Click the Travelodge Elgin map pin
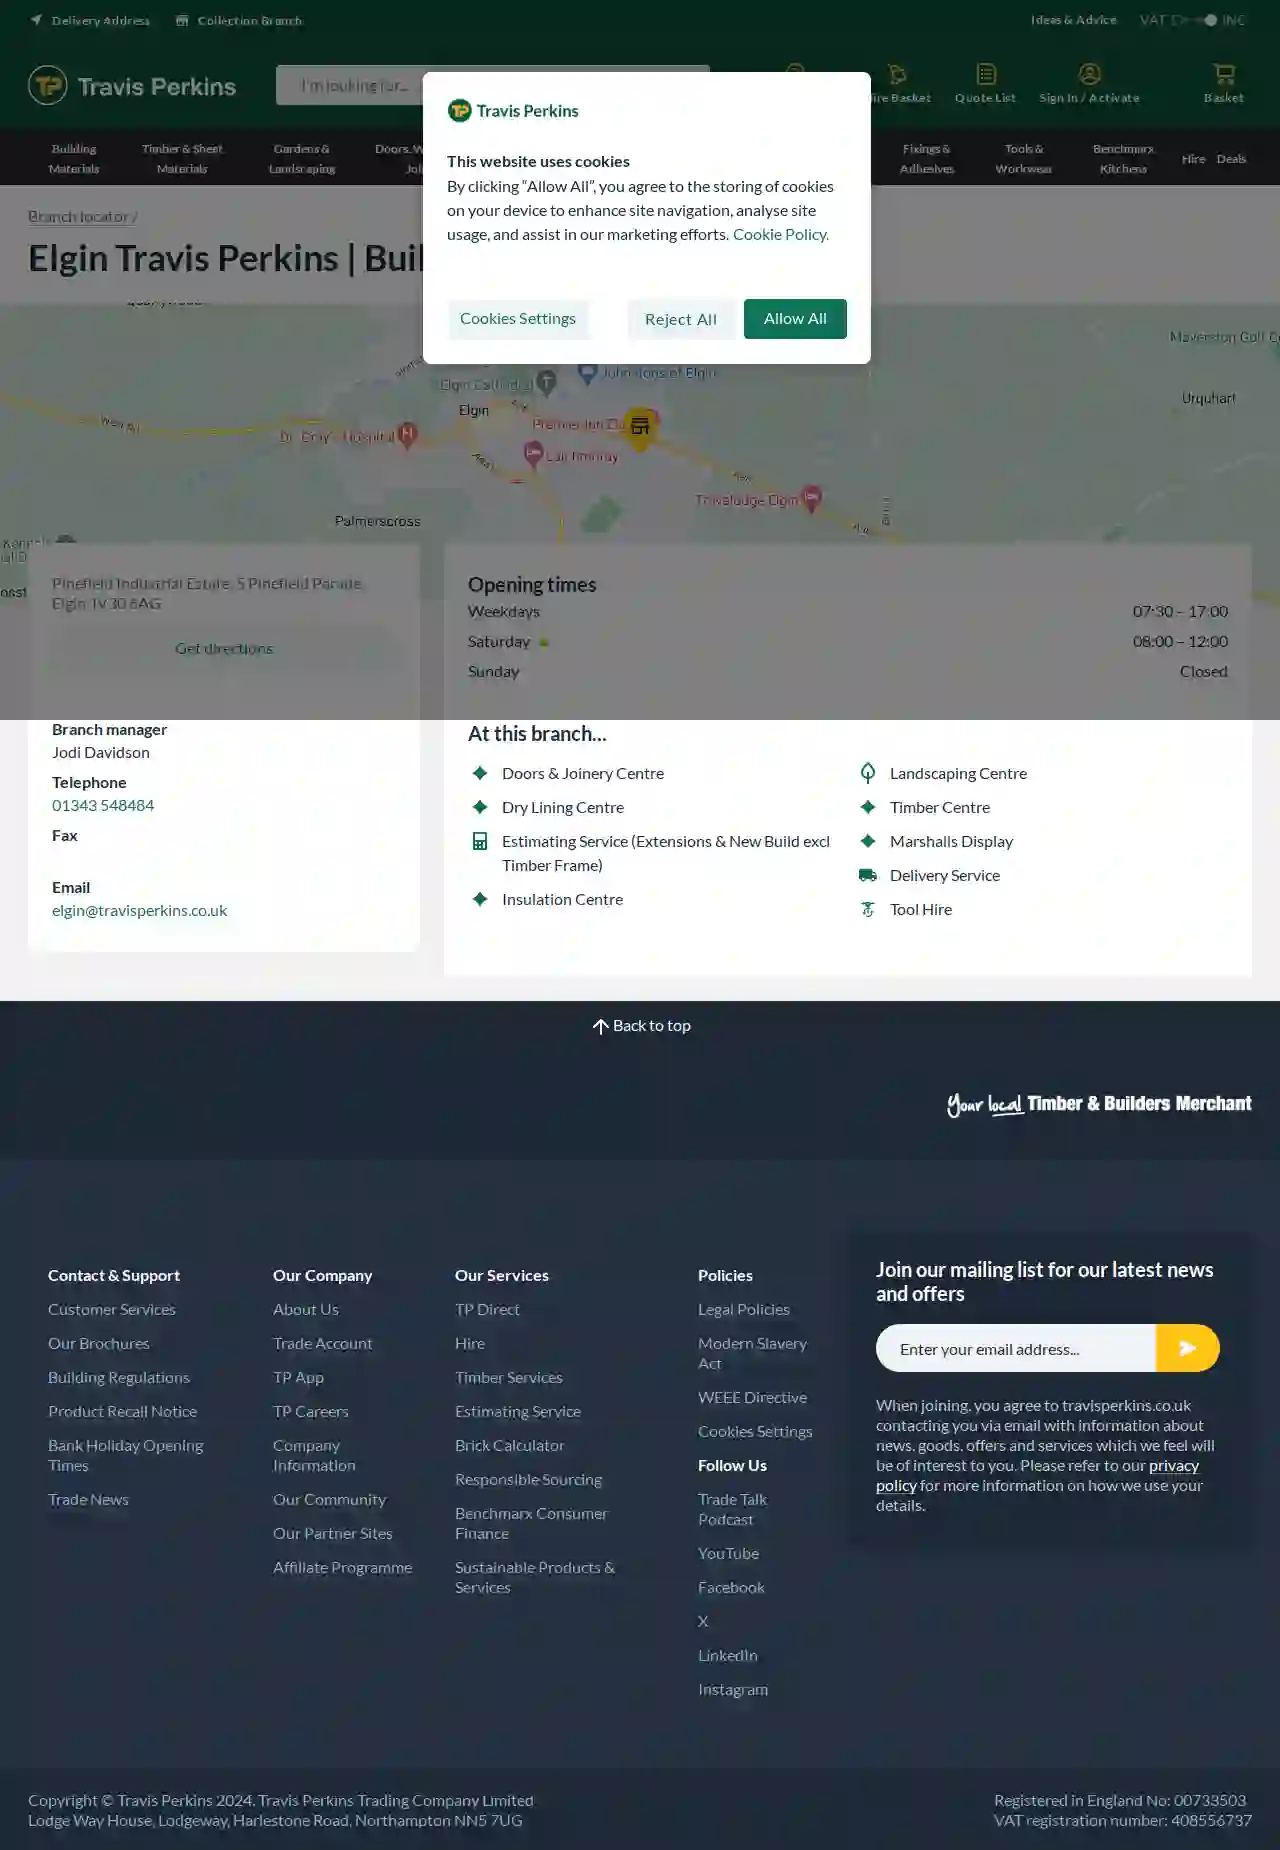 coord(812,498)
